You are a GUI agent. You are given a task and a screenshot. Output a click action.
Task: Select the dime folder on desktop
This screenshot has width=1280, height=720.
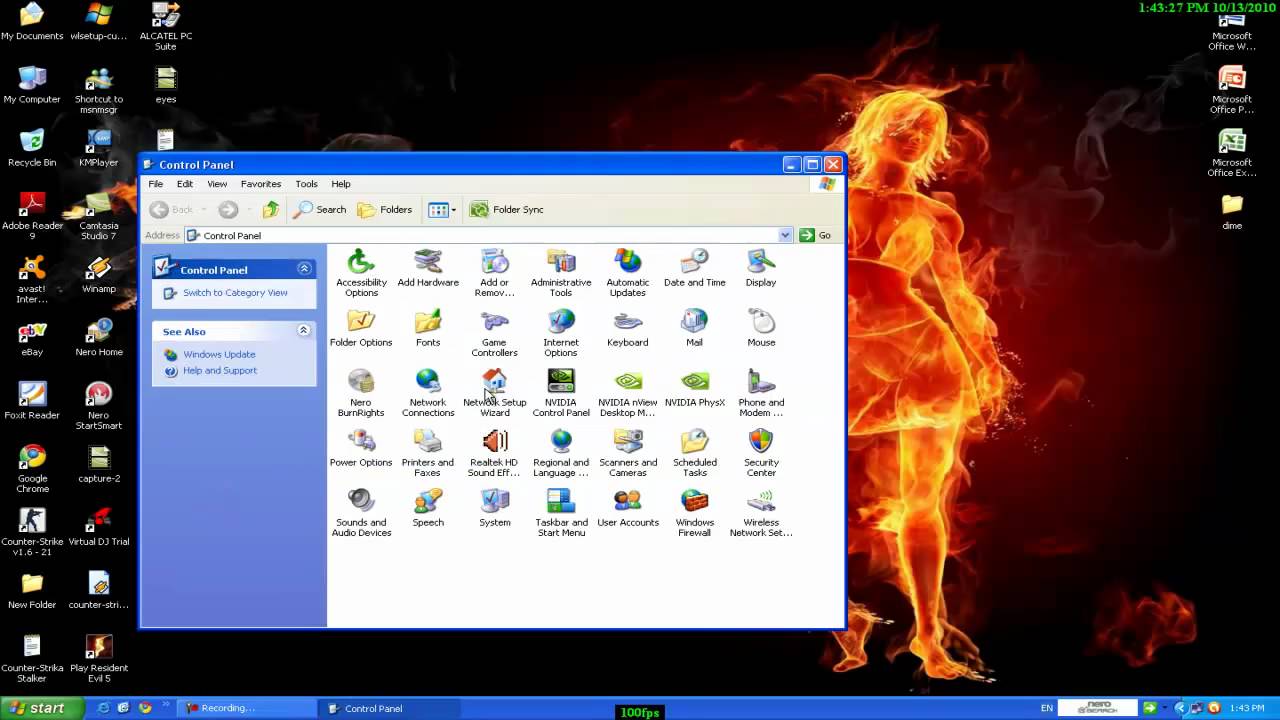click(x=1232, y=212)
